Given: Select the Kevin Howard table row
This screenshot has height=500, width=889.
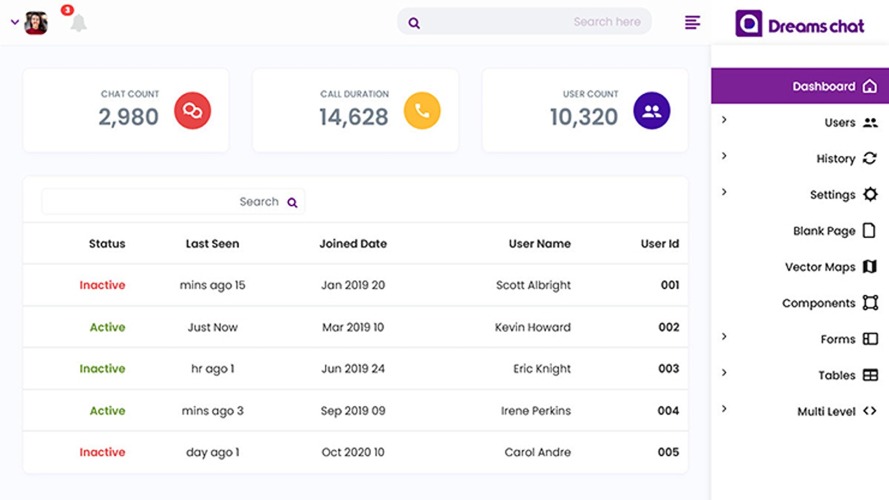Looking at the screenshot, I should [x=355, y=327].
